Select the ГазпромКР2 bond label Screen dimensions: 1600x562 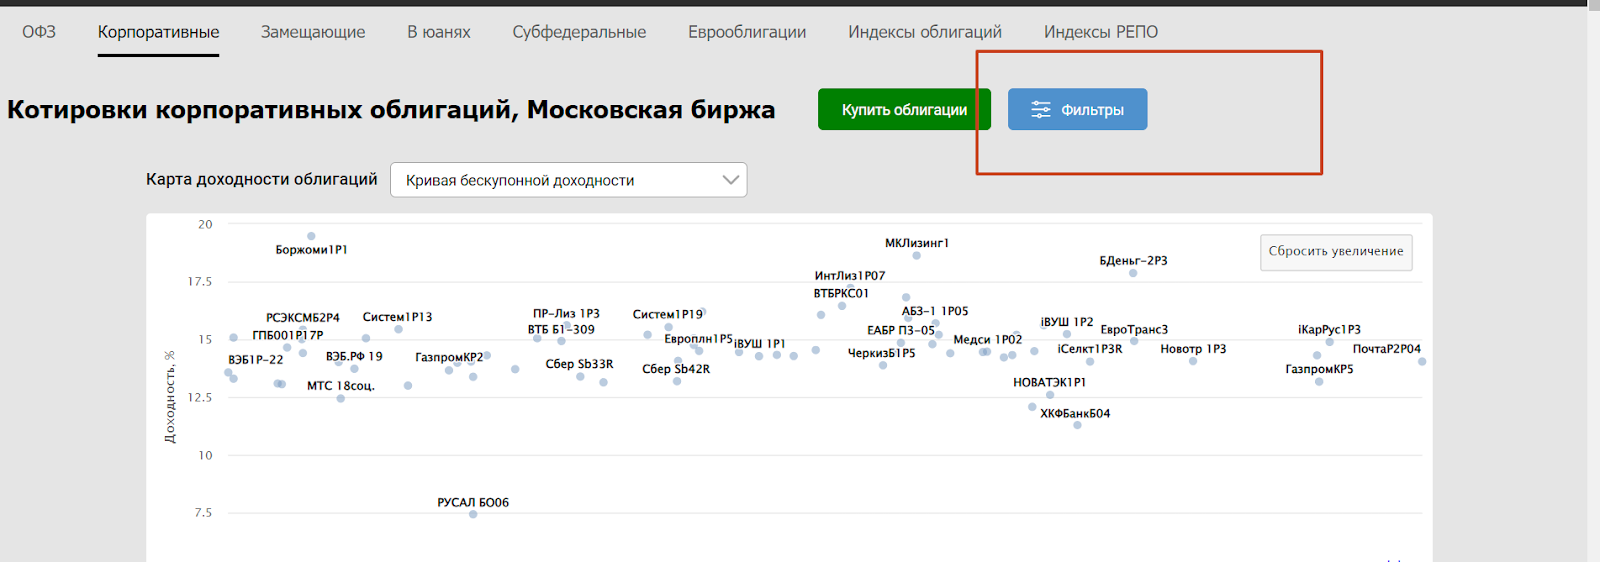coord(449,357)
